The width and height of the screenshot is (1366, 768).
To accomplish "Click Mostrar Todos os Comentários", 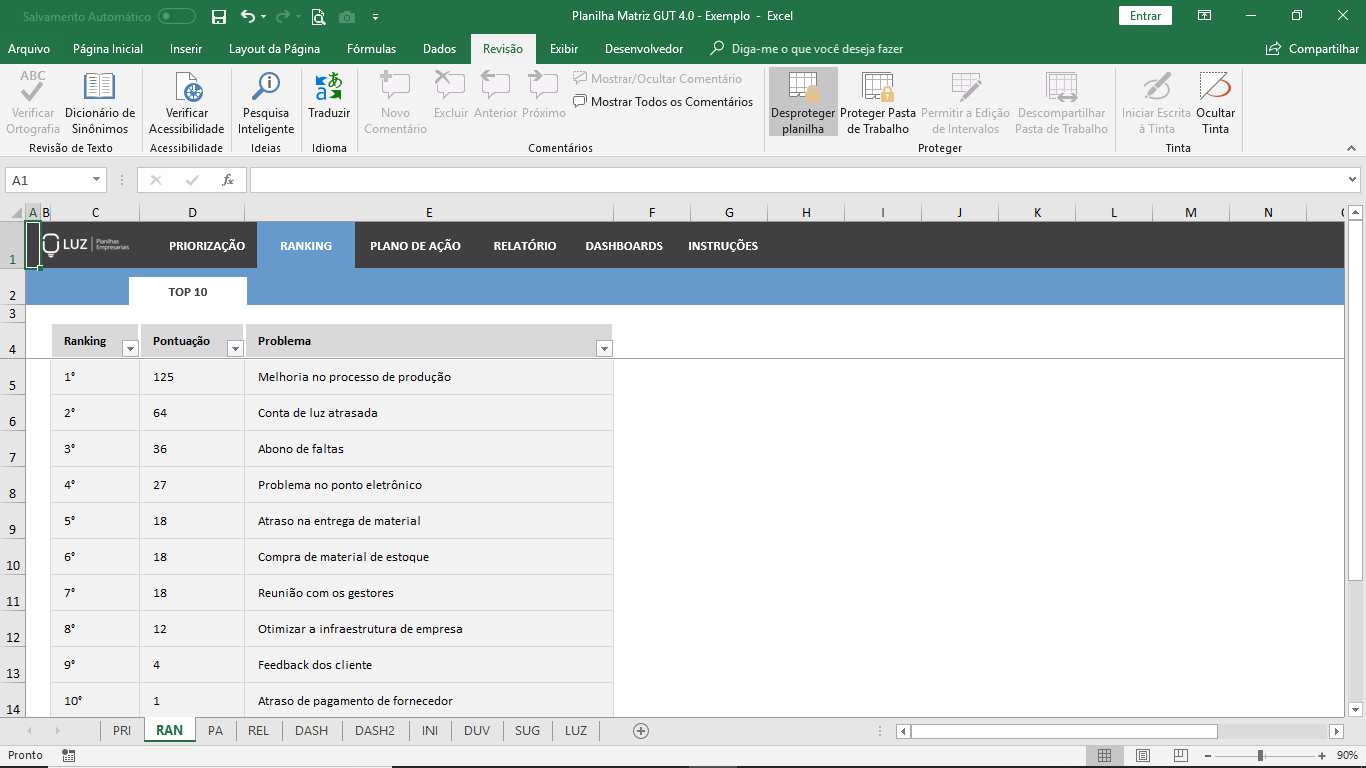I will pyautogui.click(x=663, y=102).
